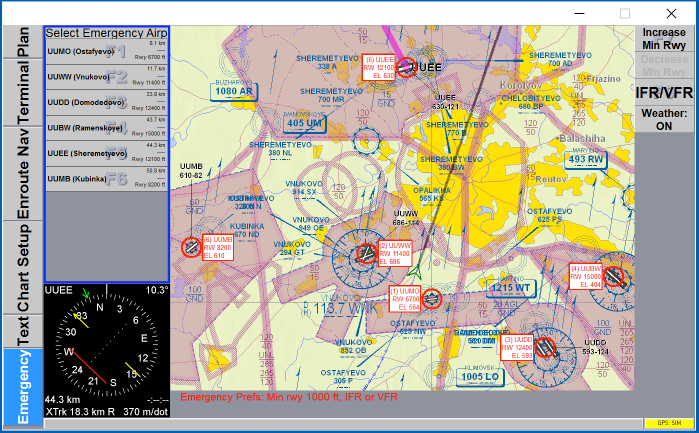This screenshot has height=433, width=699.
Task: Click the UUBW Ramenskoye airport symbol on map
Action: 614,277
